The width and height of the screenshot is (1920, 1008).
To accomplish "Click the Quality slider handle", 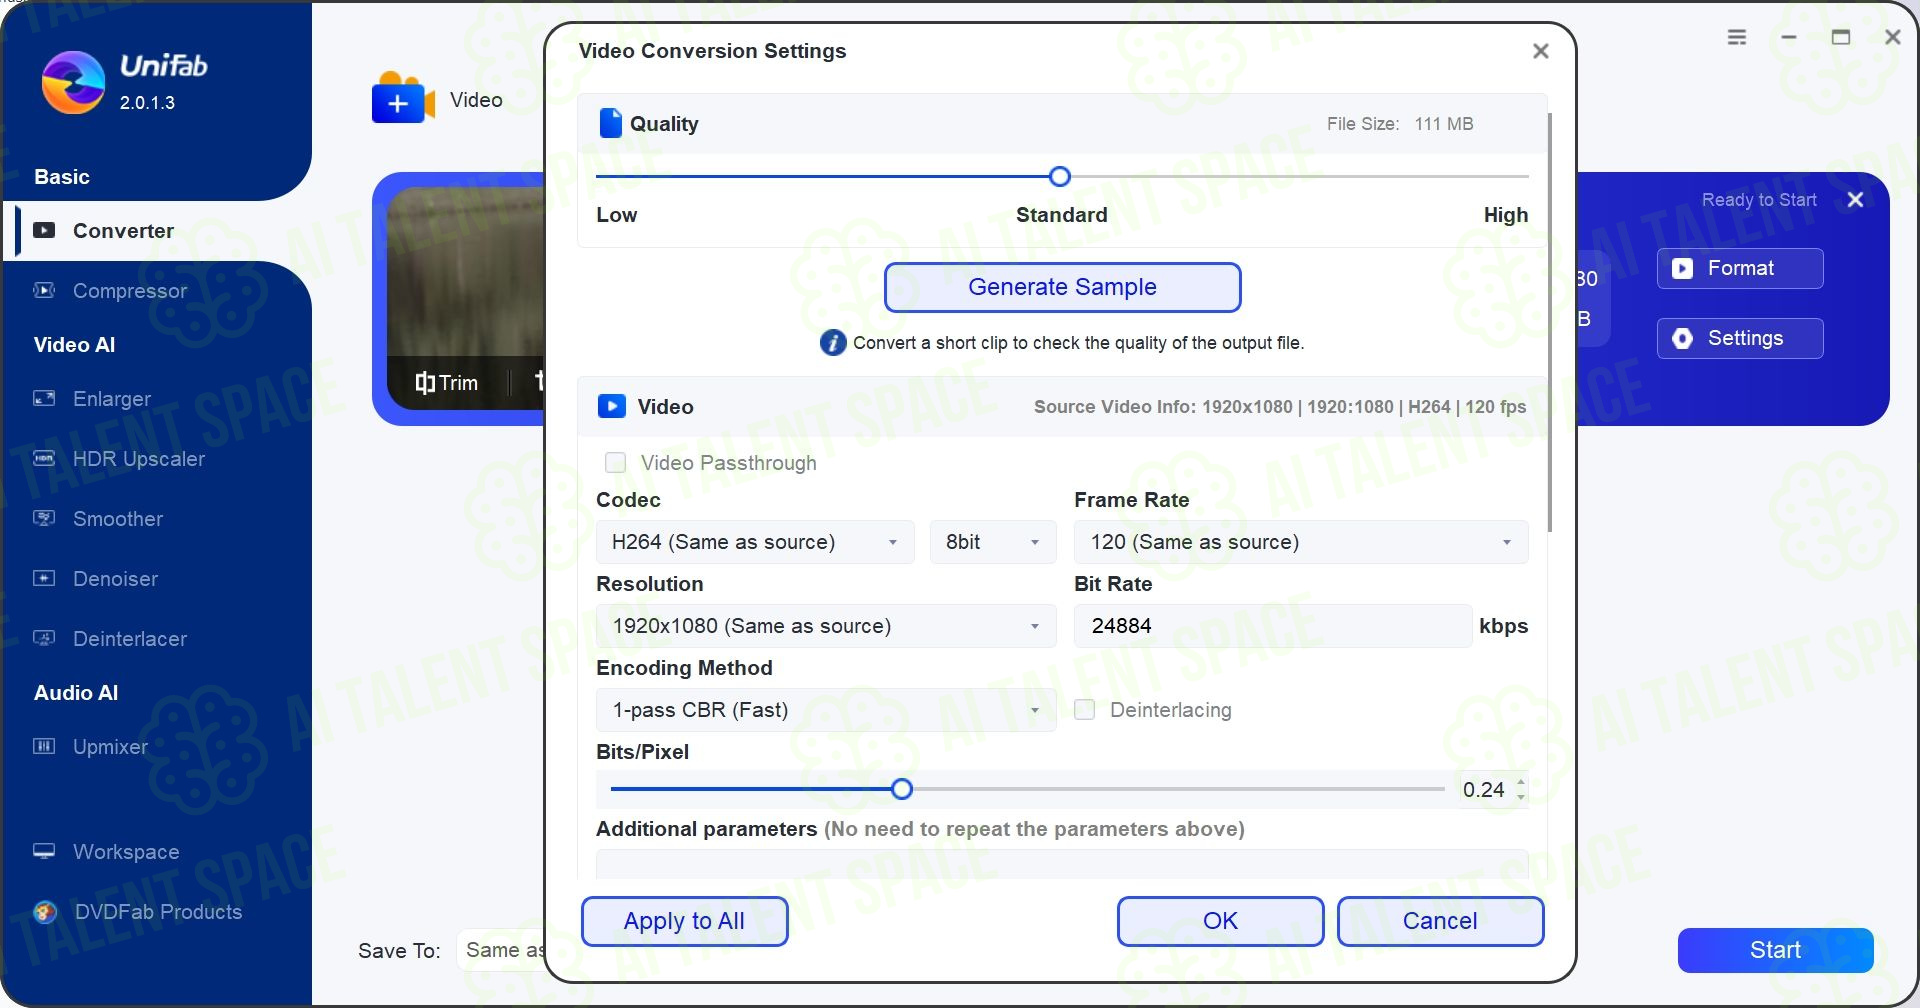I will coord(1060,177).
